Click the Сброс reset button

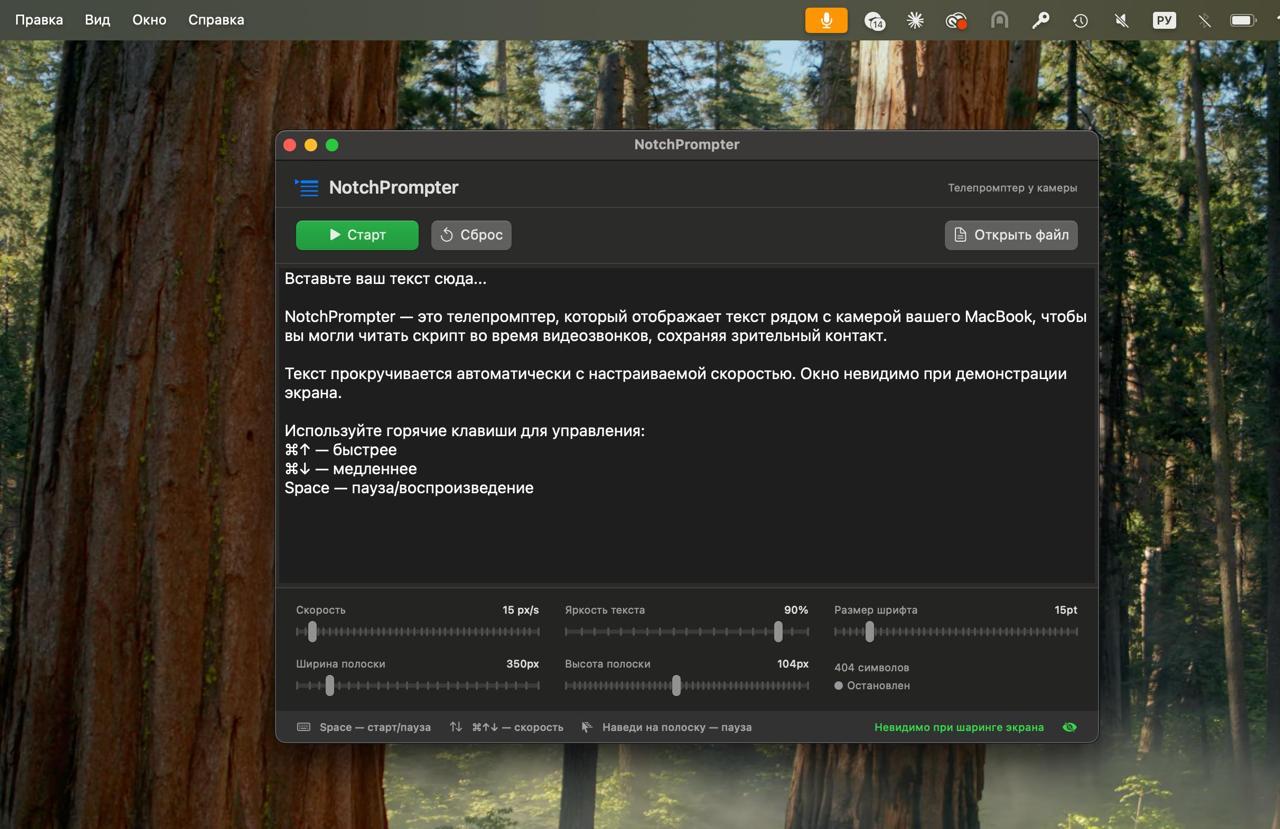[x=472, y=235]
